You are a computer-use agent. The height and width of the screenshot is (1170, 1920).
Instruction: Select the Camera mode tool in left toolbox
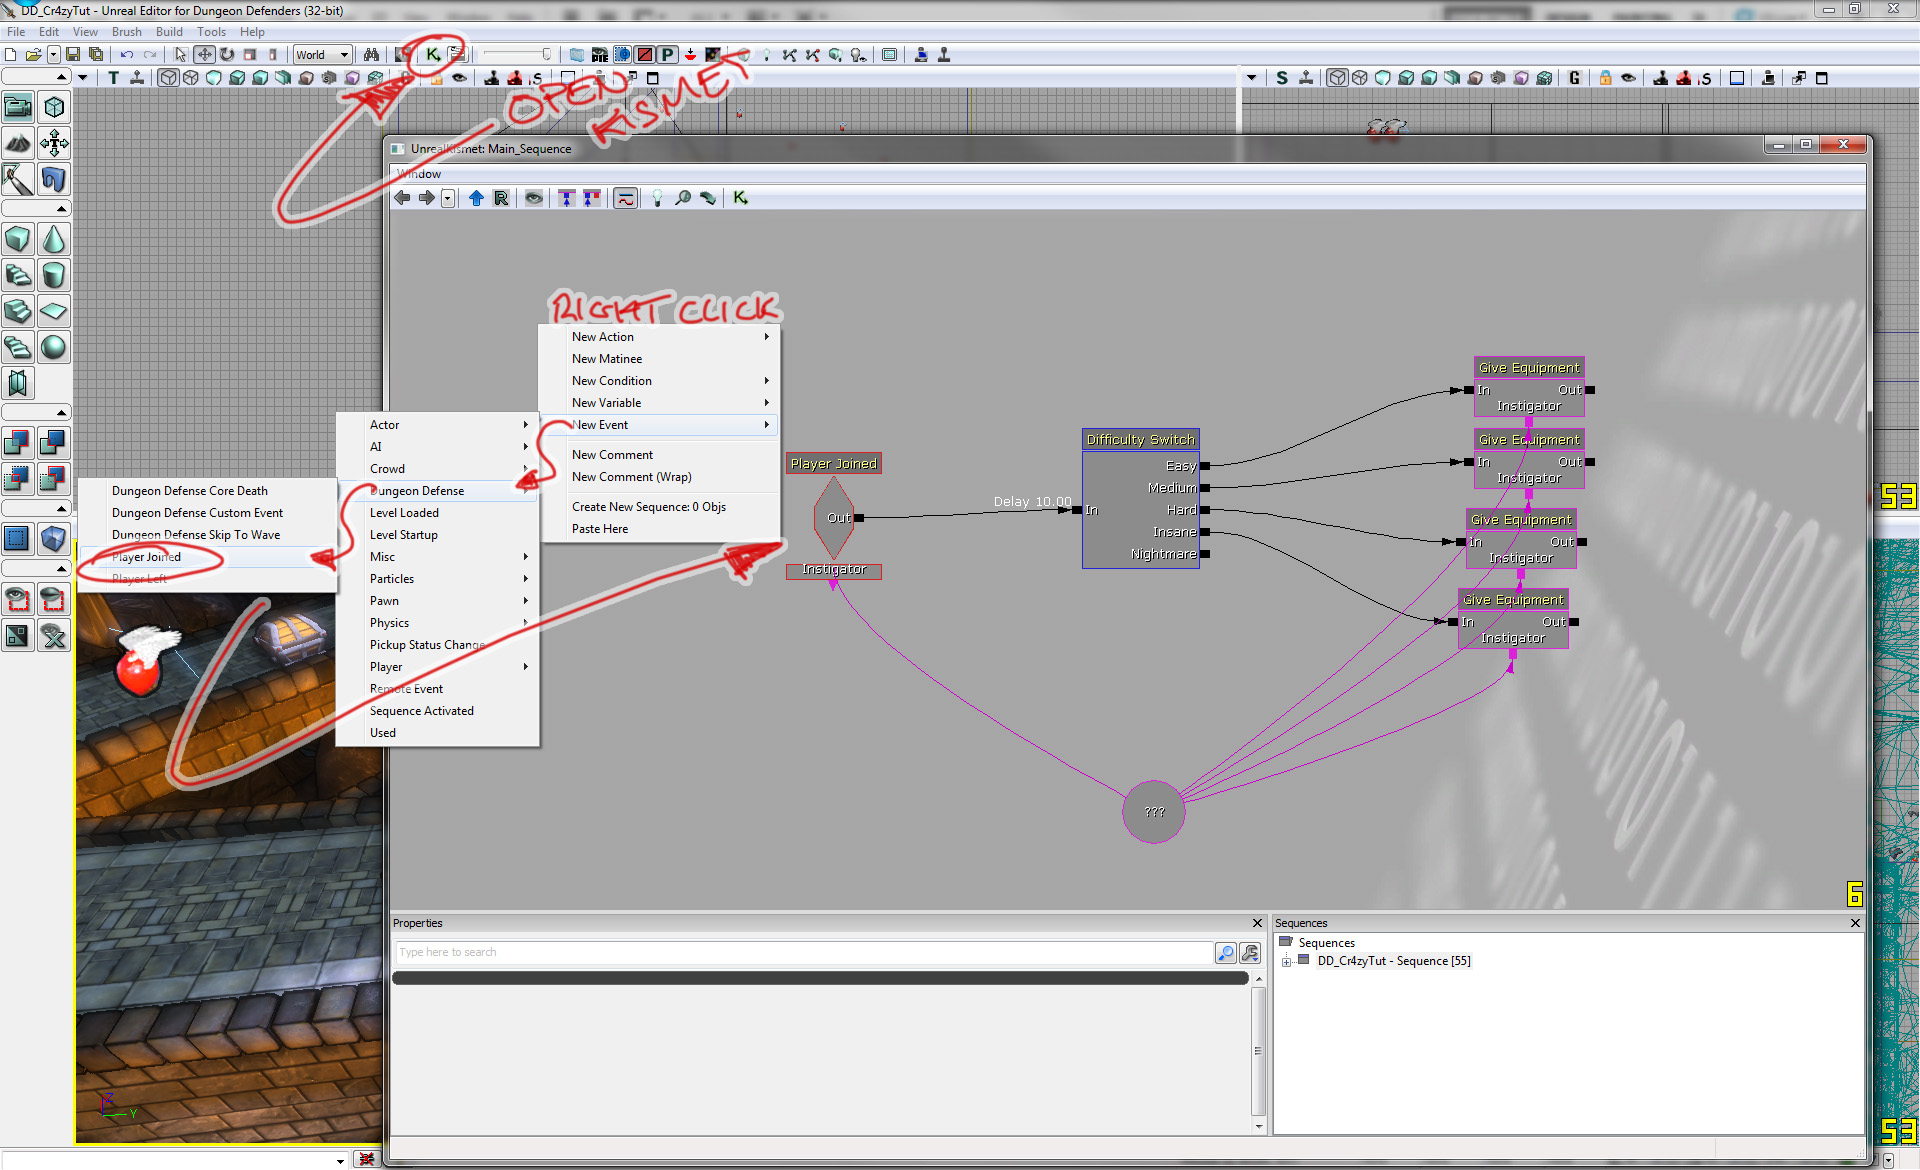click(x=18, y=106)
